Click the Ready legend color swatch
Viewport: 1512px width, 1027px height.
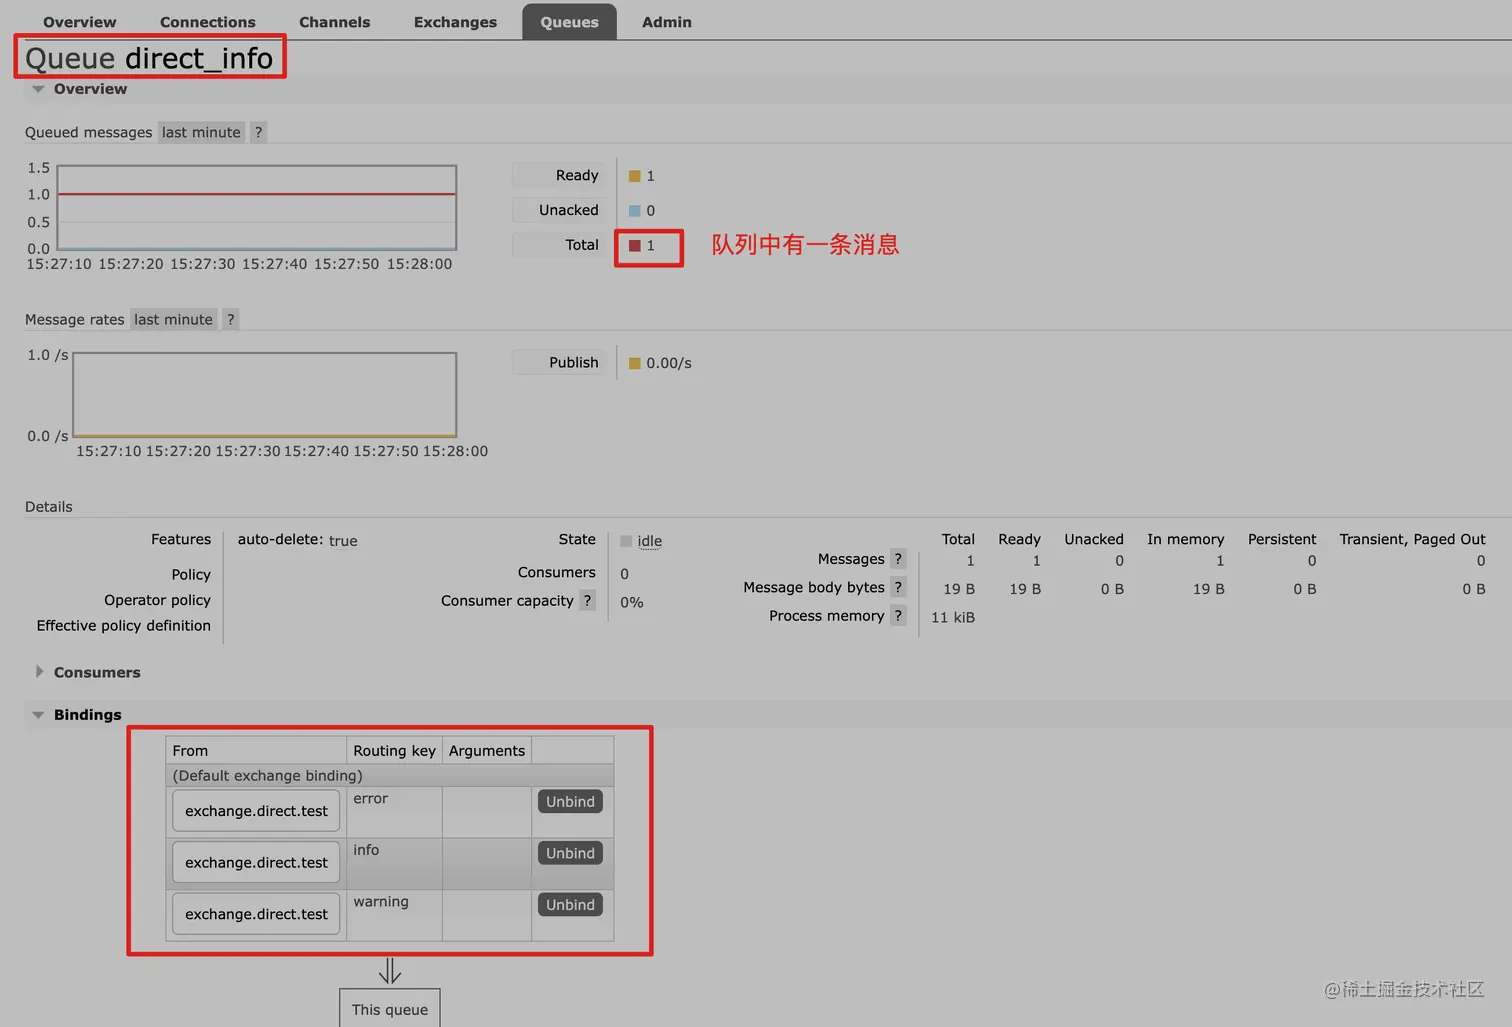(634, 176)
